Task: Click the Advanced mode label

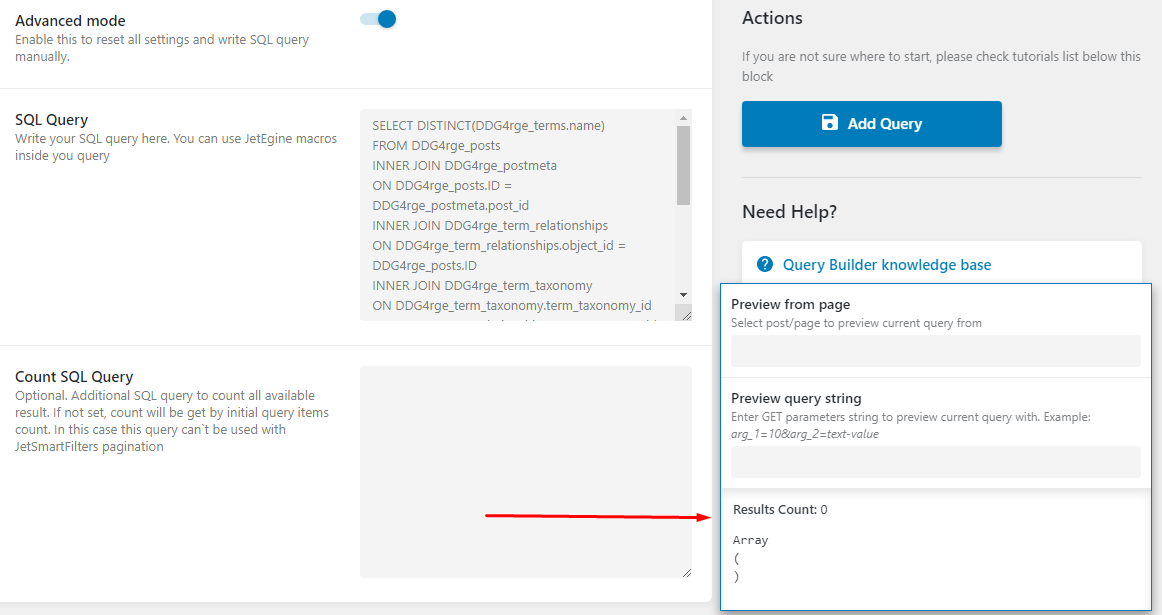Action: [x=70, y=21]
